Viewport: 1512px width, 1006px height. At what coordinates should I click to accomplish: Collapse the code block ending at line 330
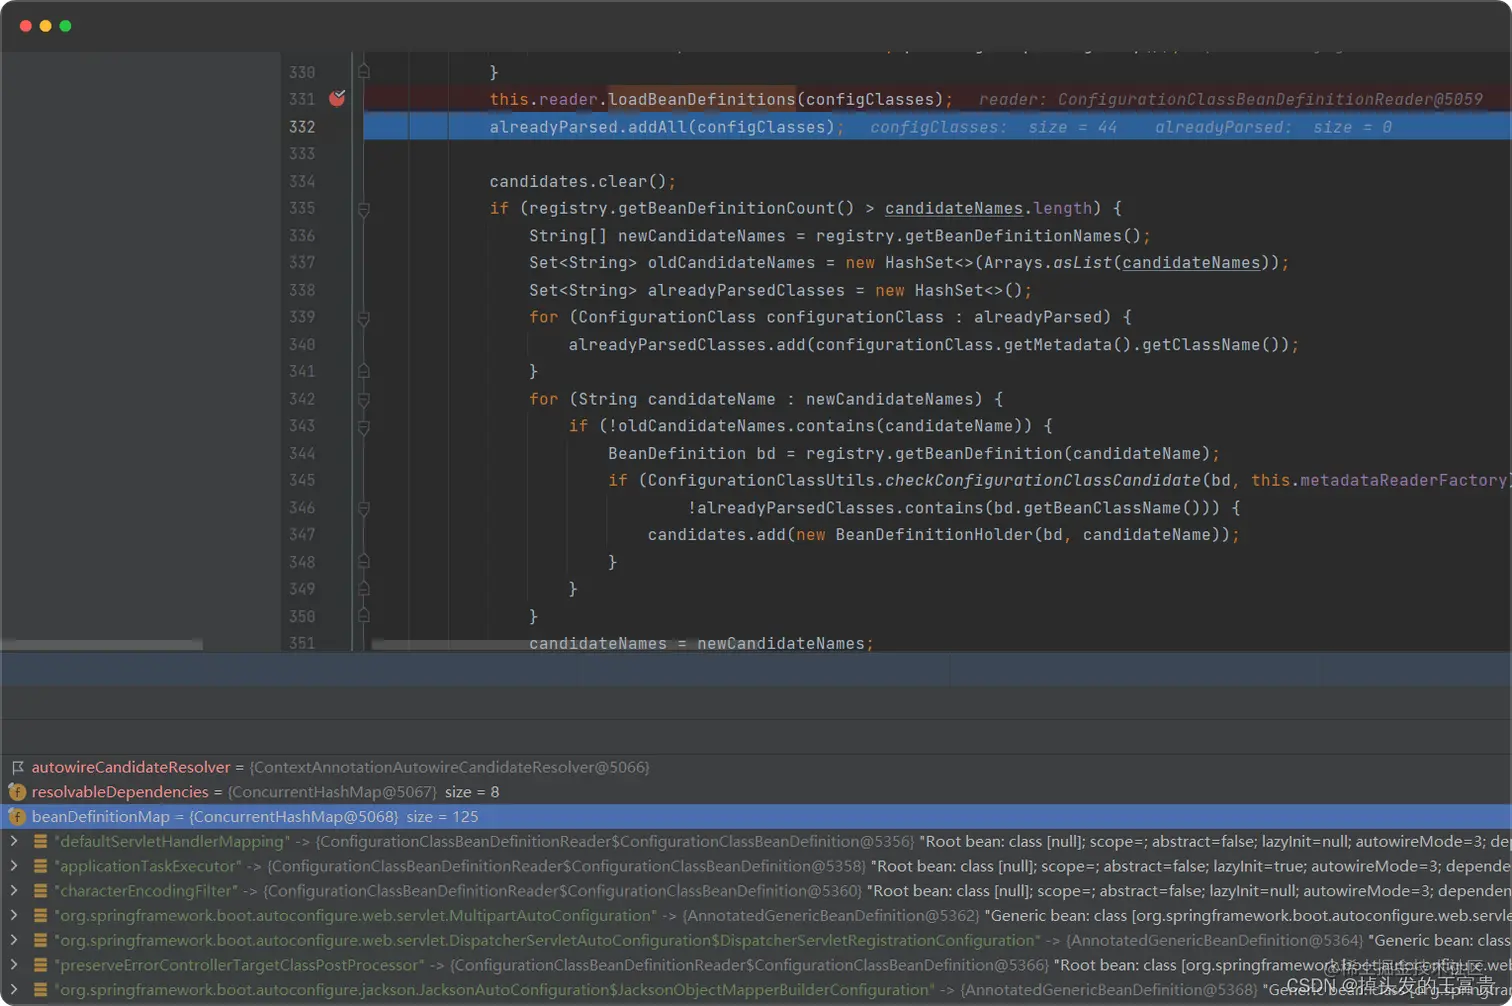pyautogui.click(x=364, y=72)
